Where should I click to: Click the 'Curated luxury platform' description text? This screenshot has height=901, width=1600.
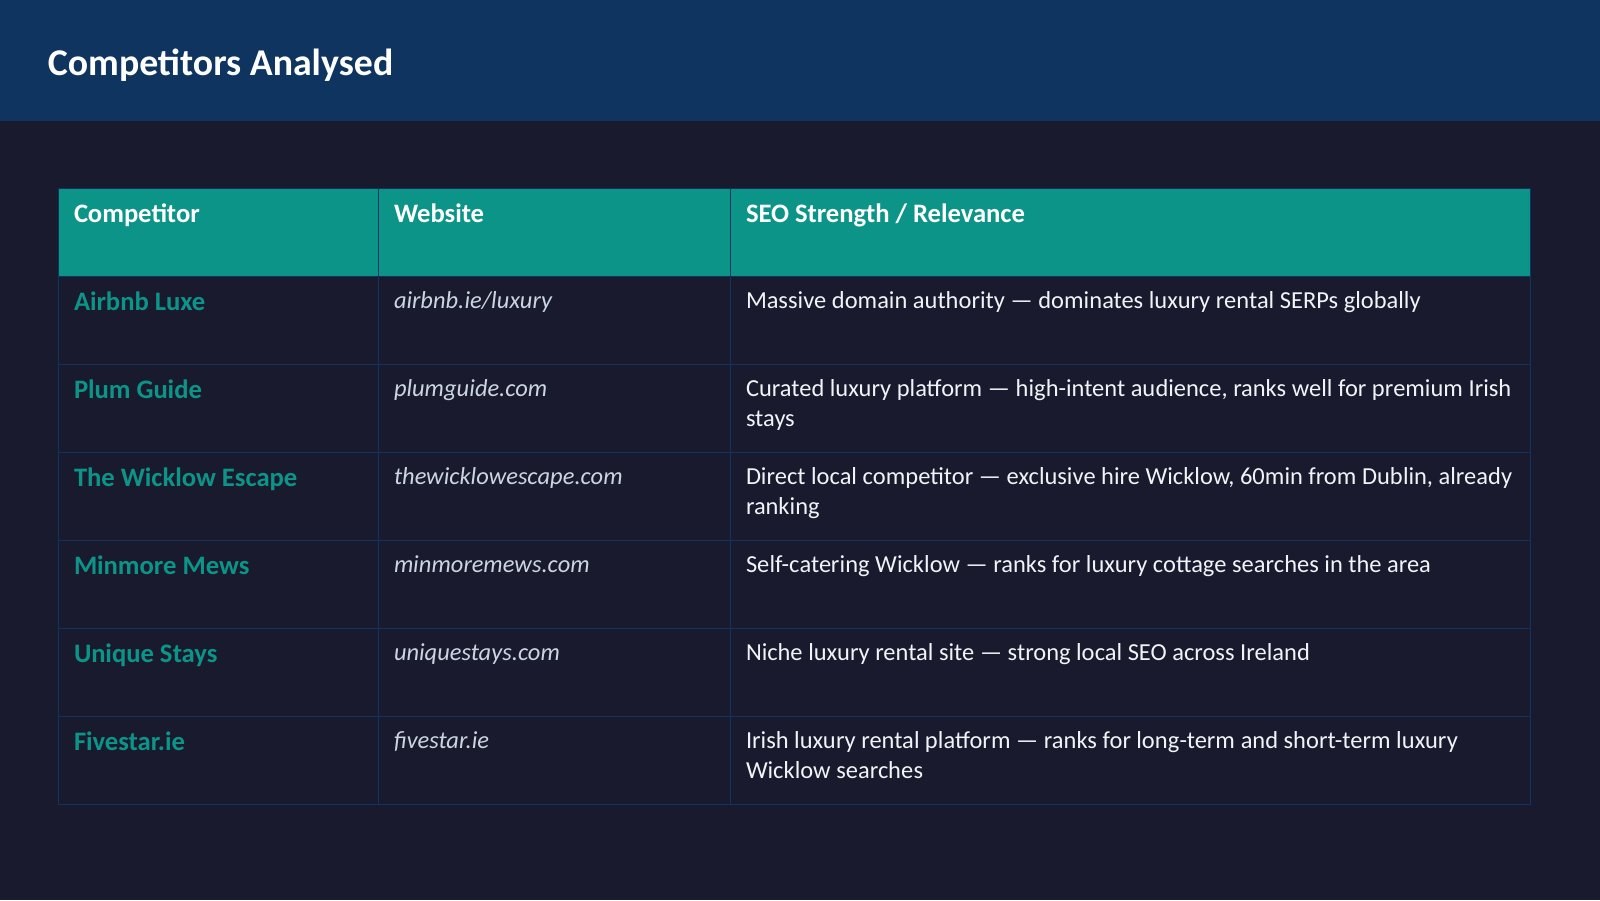tap(1128, 403)
